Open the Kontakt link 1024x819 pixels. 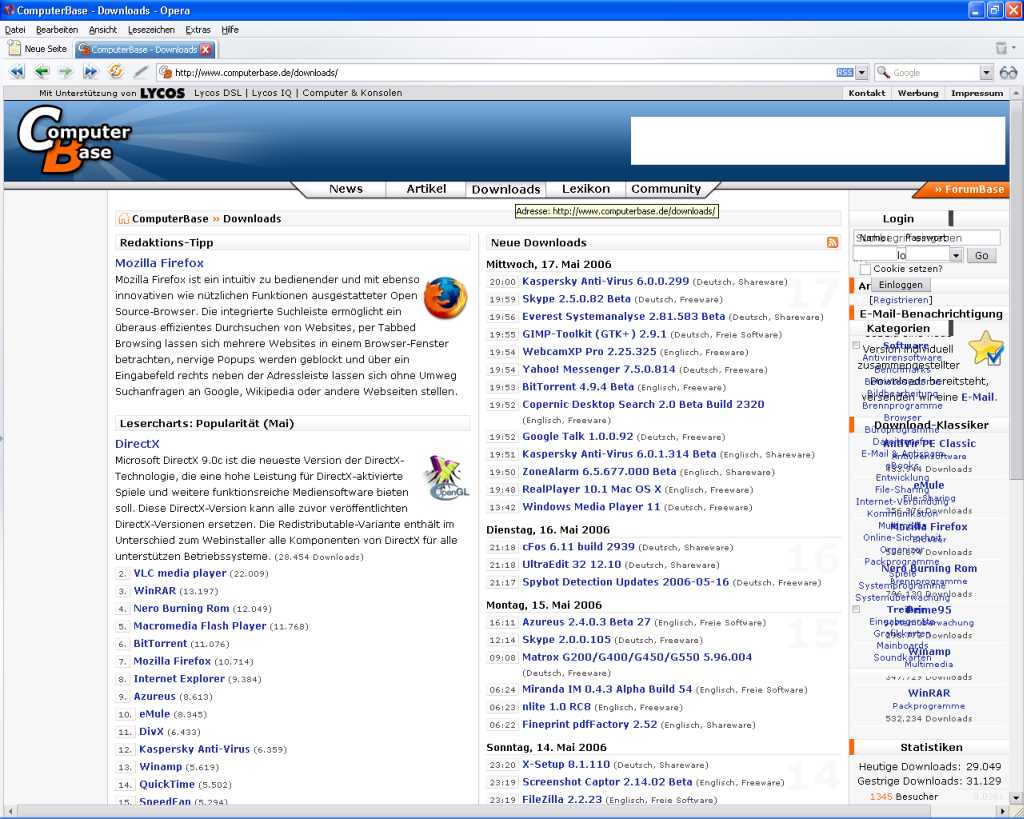(x=867, y=93)
